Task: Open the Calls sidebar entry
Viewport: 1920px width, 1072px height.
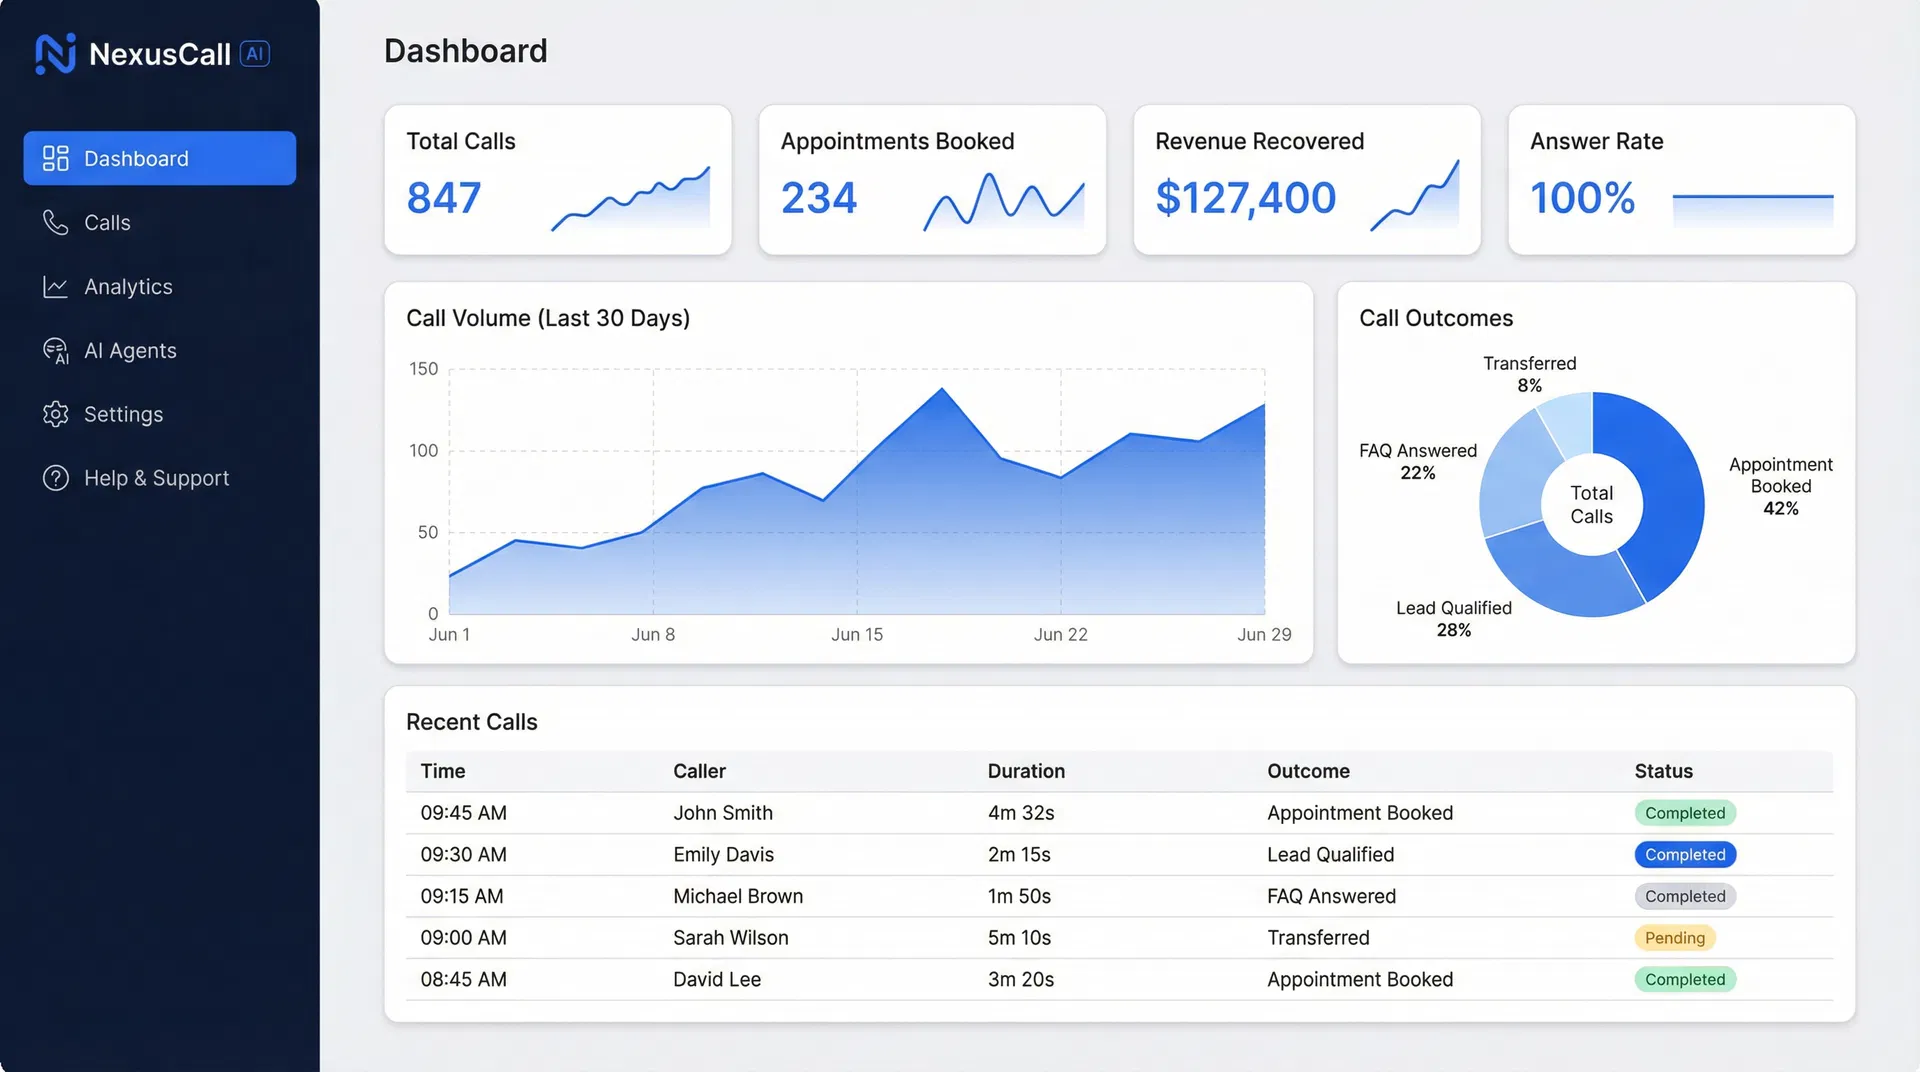Action: [x=107, y=222]
